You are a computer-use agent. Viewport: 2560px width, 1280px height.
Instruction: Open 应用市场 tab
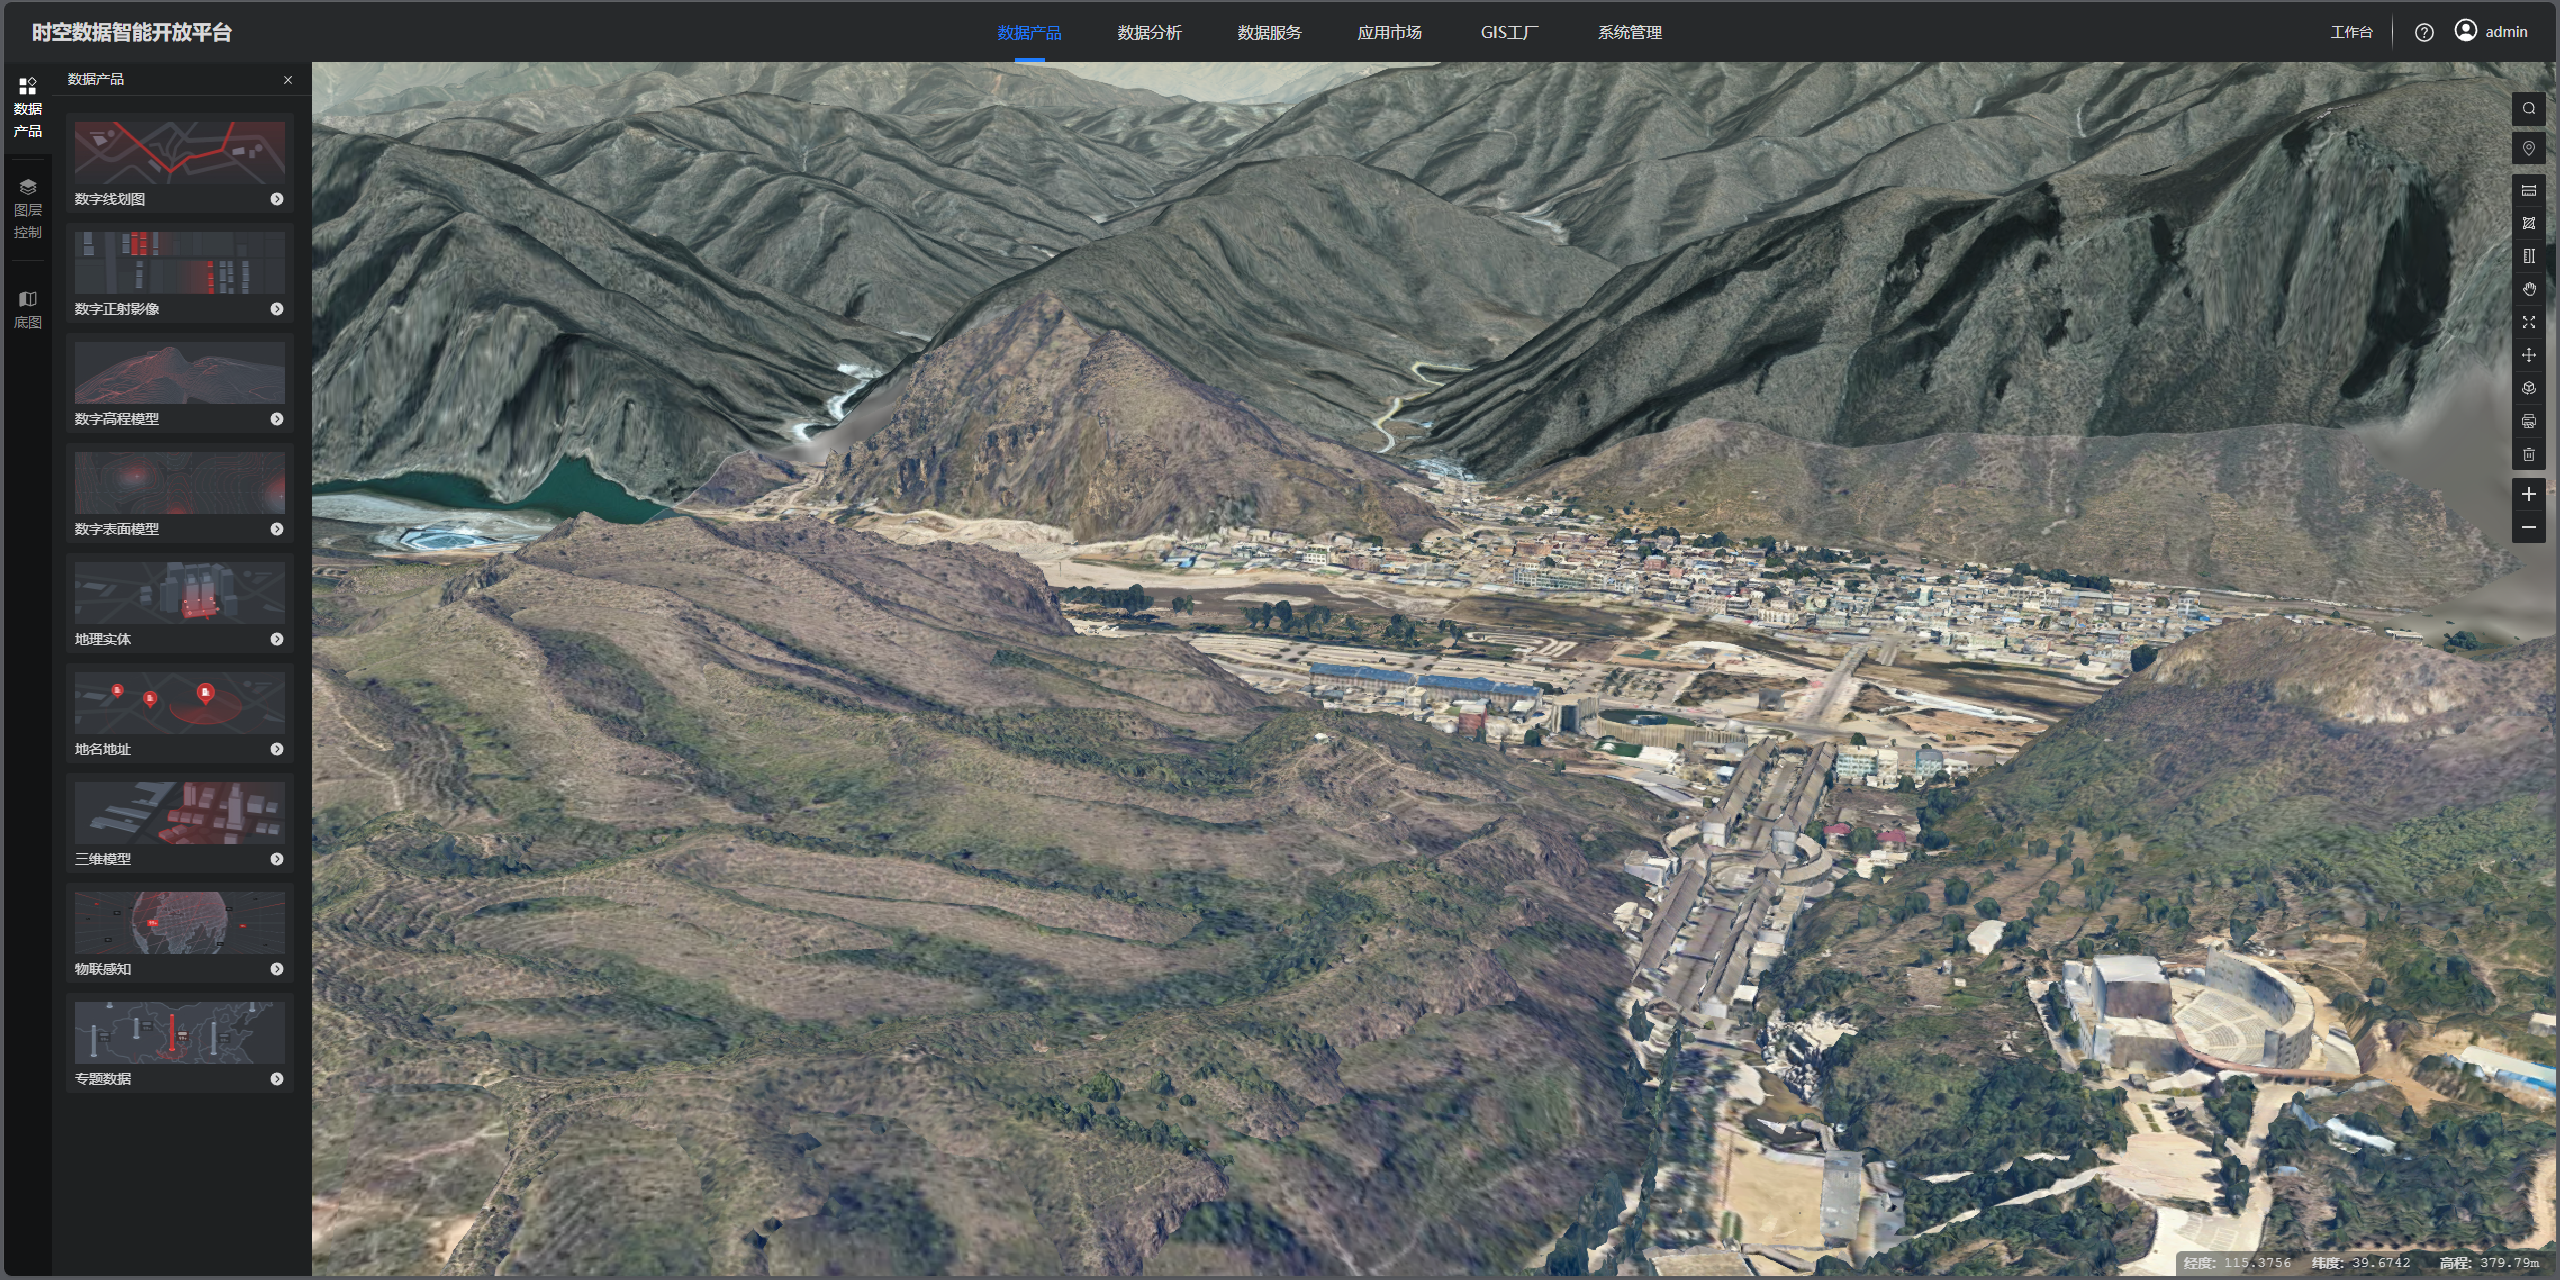tap(1389, 32)
